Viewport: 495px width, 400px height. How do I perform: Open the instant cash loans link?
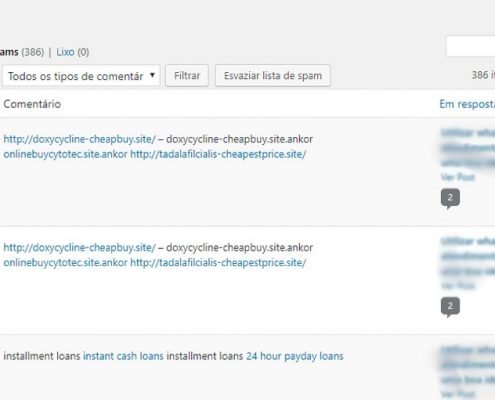123,356
